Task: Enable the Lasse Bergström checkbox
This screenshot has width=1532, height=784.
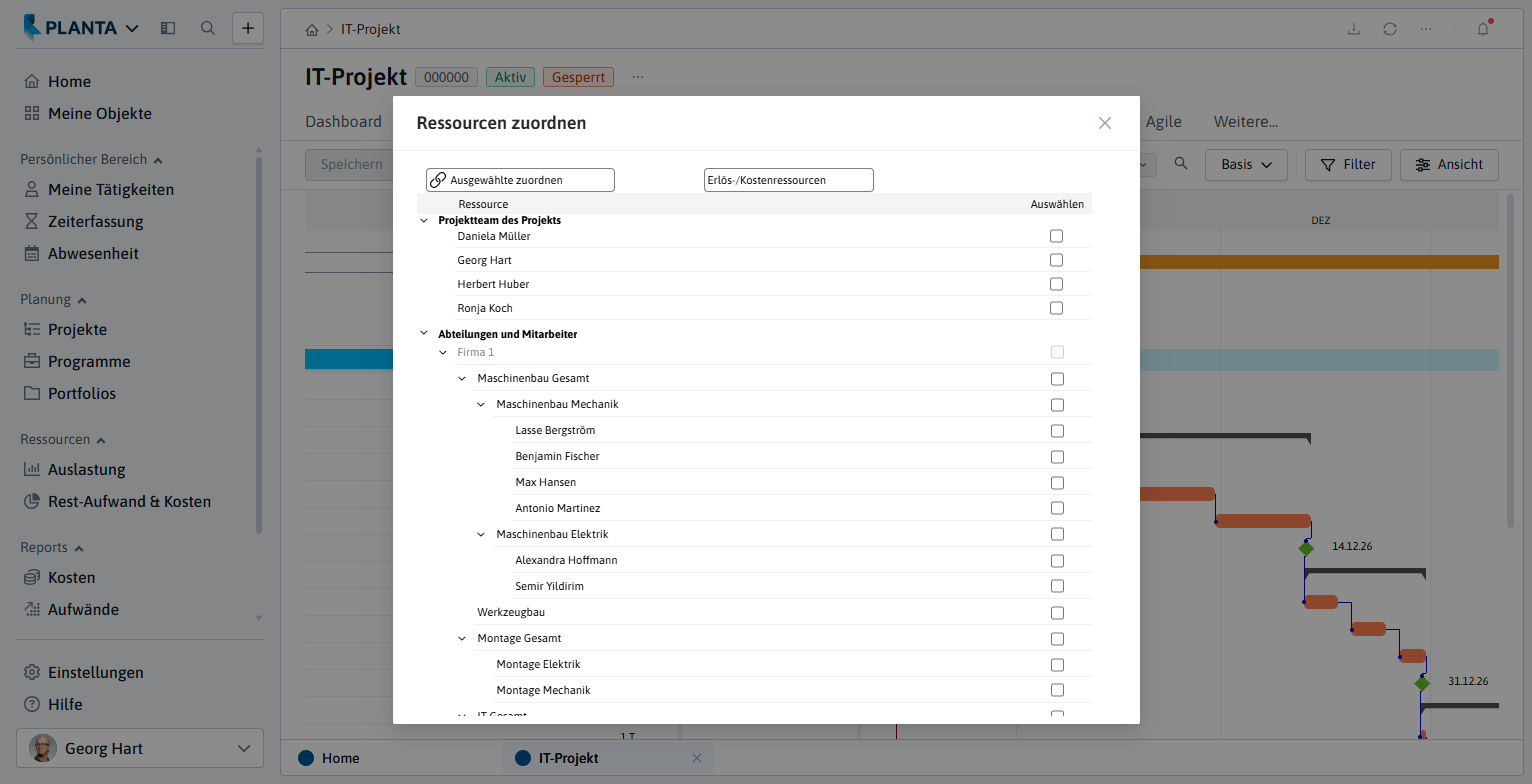Action: [1057, 431]
